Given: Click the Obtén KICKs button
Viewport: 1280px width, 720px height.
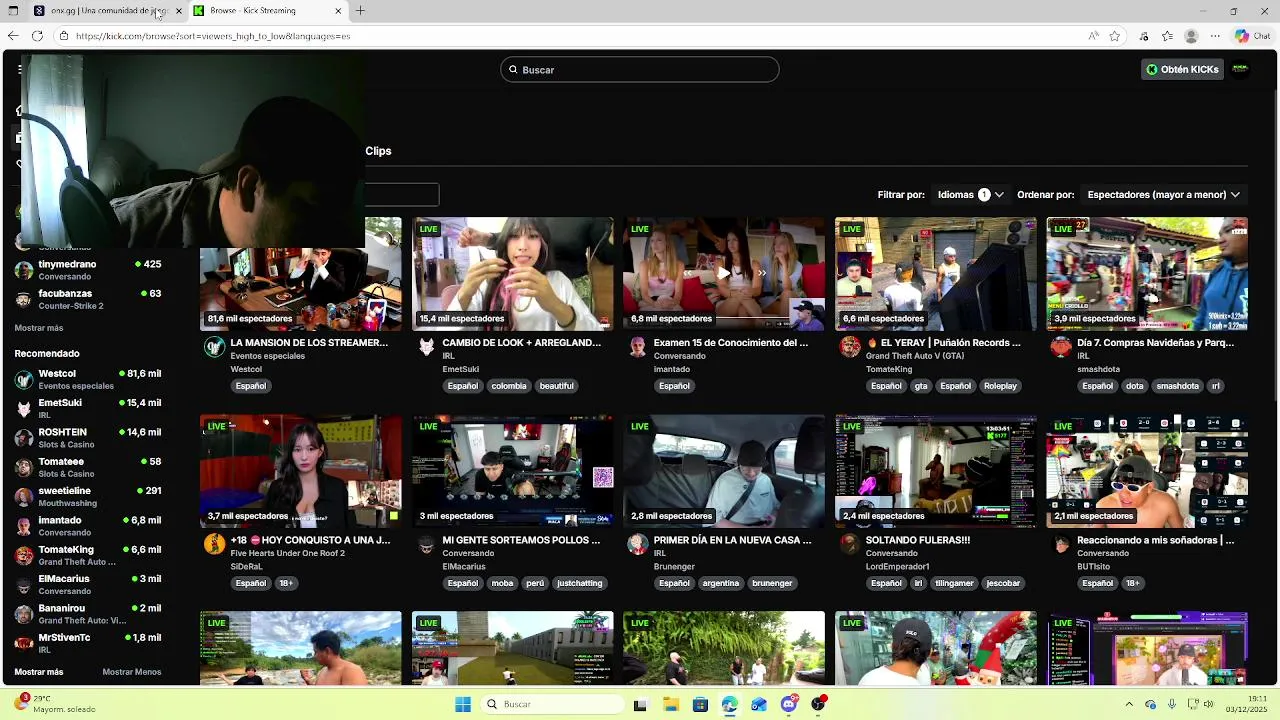Looking at the screenshot, I should [1183, 69].
